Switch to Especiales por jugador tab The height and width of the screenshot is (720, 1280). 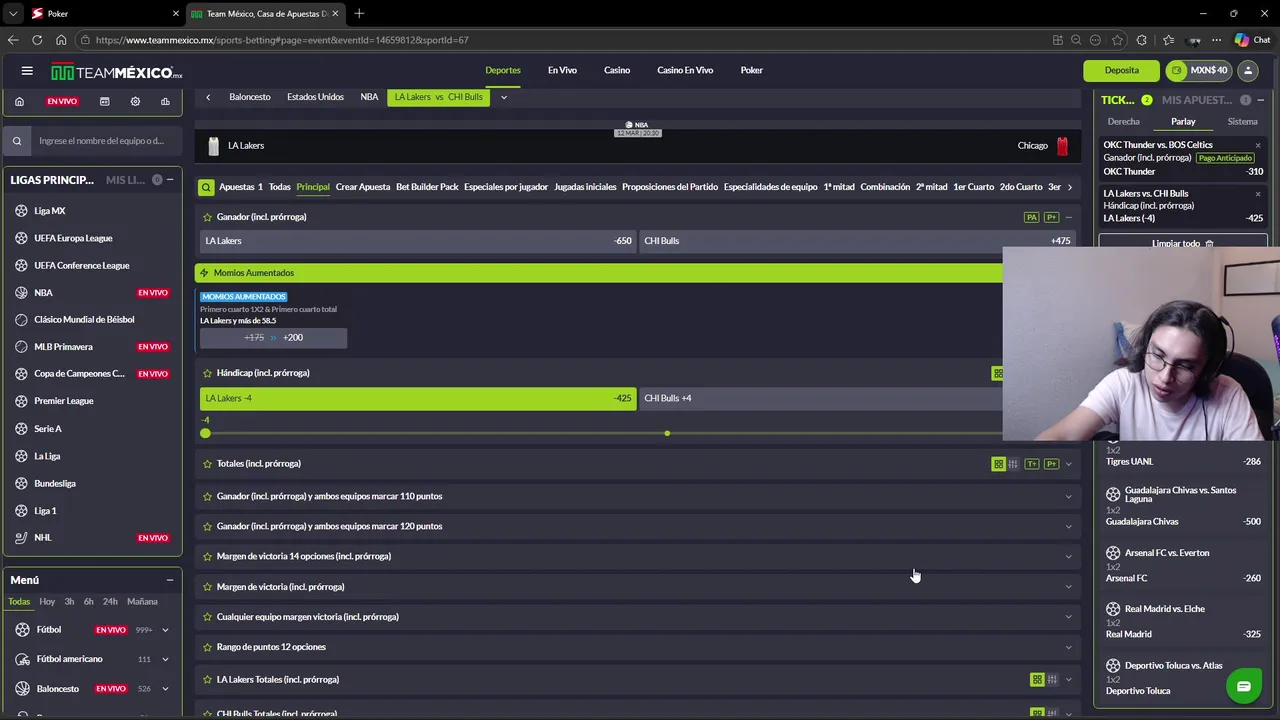point(506,187)
